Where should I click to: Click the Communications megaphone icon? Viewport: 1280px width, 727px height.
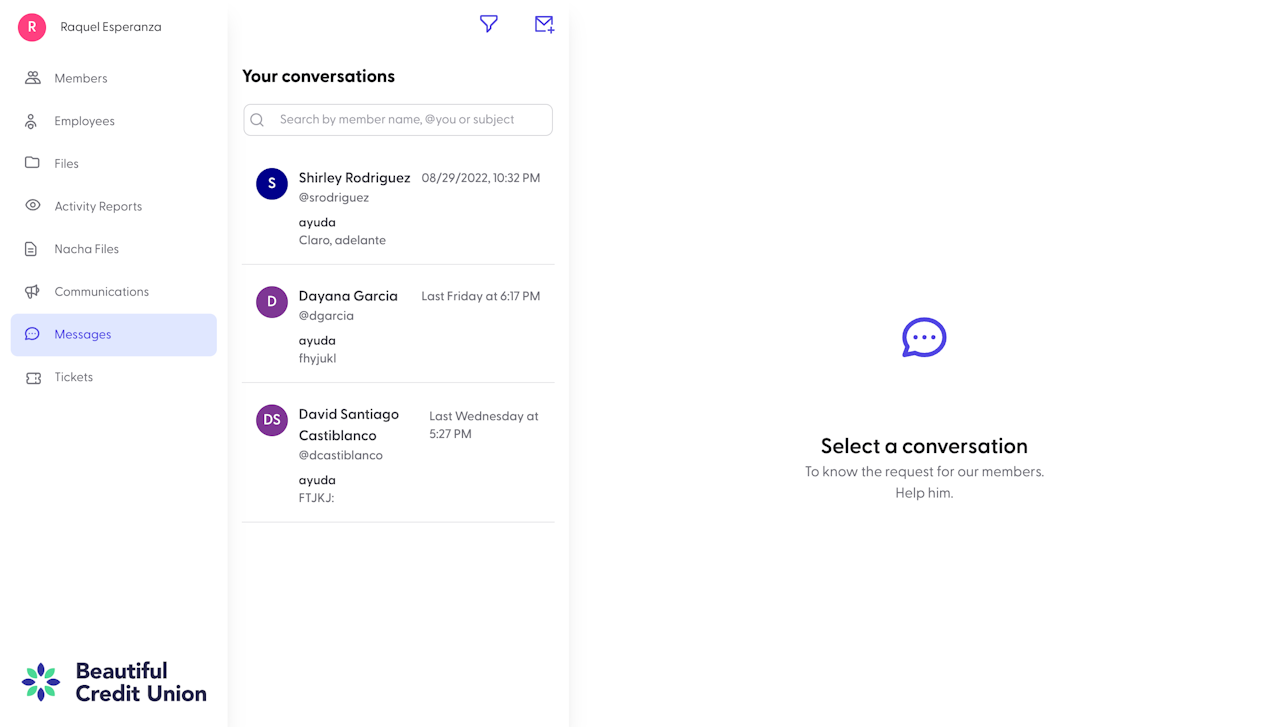point(33,292)
